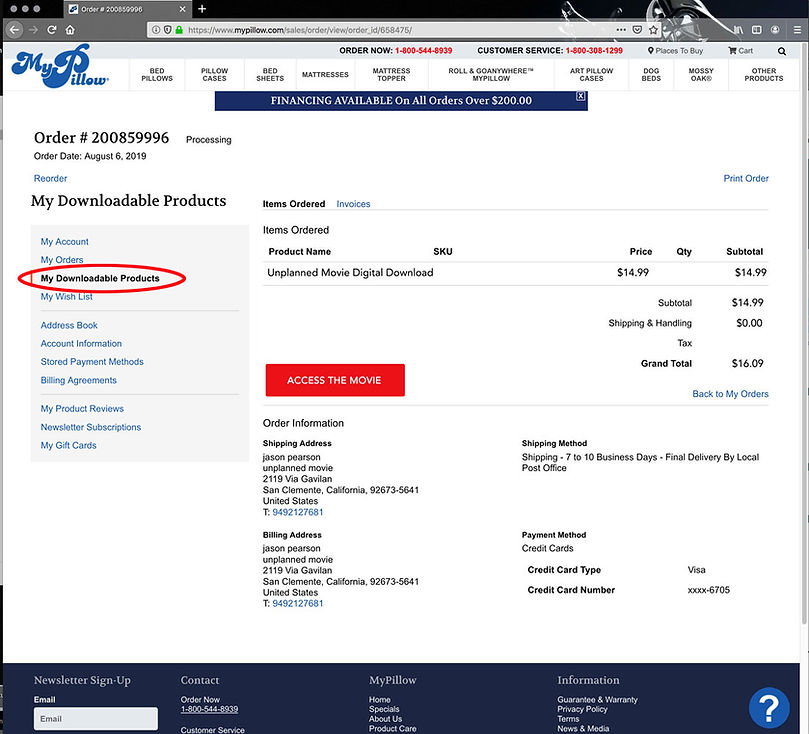Click the MyPillow logo

coord(59,66)
